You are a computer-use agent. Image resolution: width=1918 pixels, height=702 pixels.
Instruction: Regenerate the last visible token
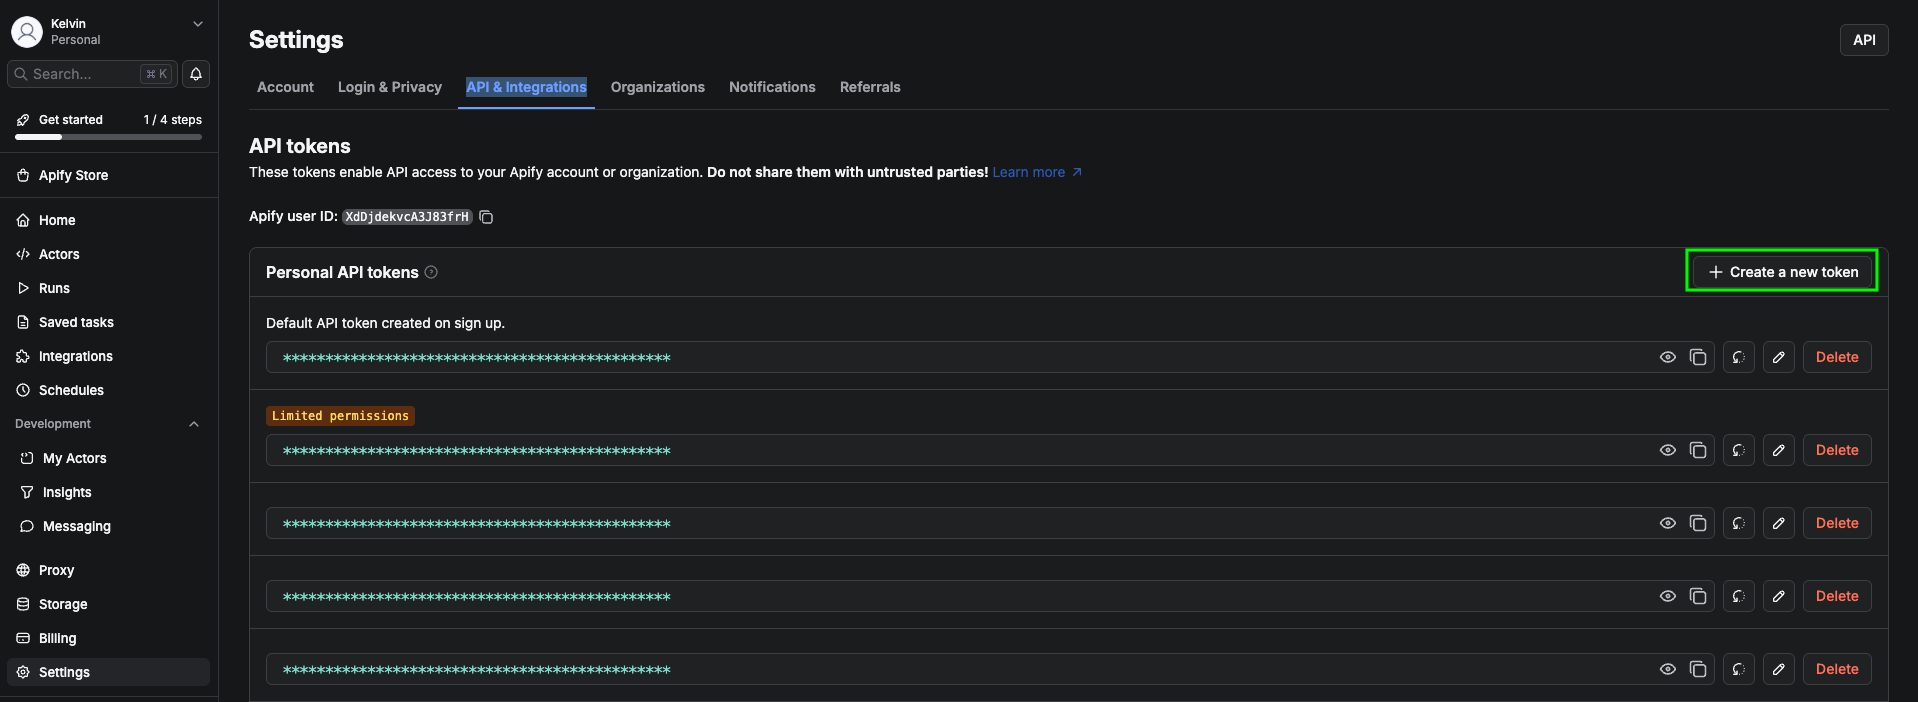pyautogui.click(x=1739, y=669)
